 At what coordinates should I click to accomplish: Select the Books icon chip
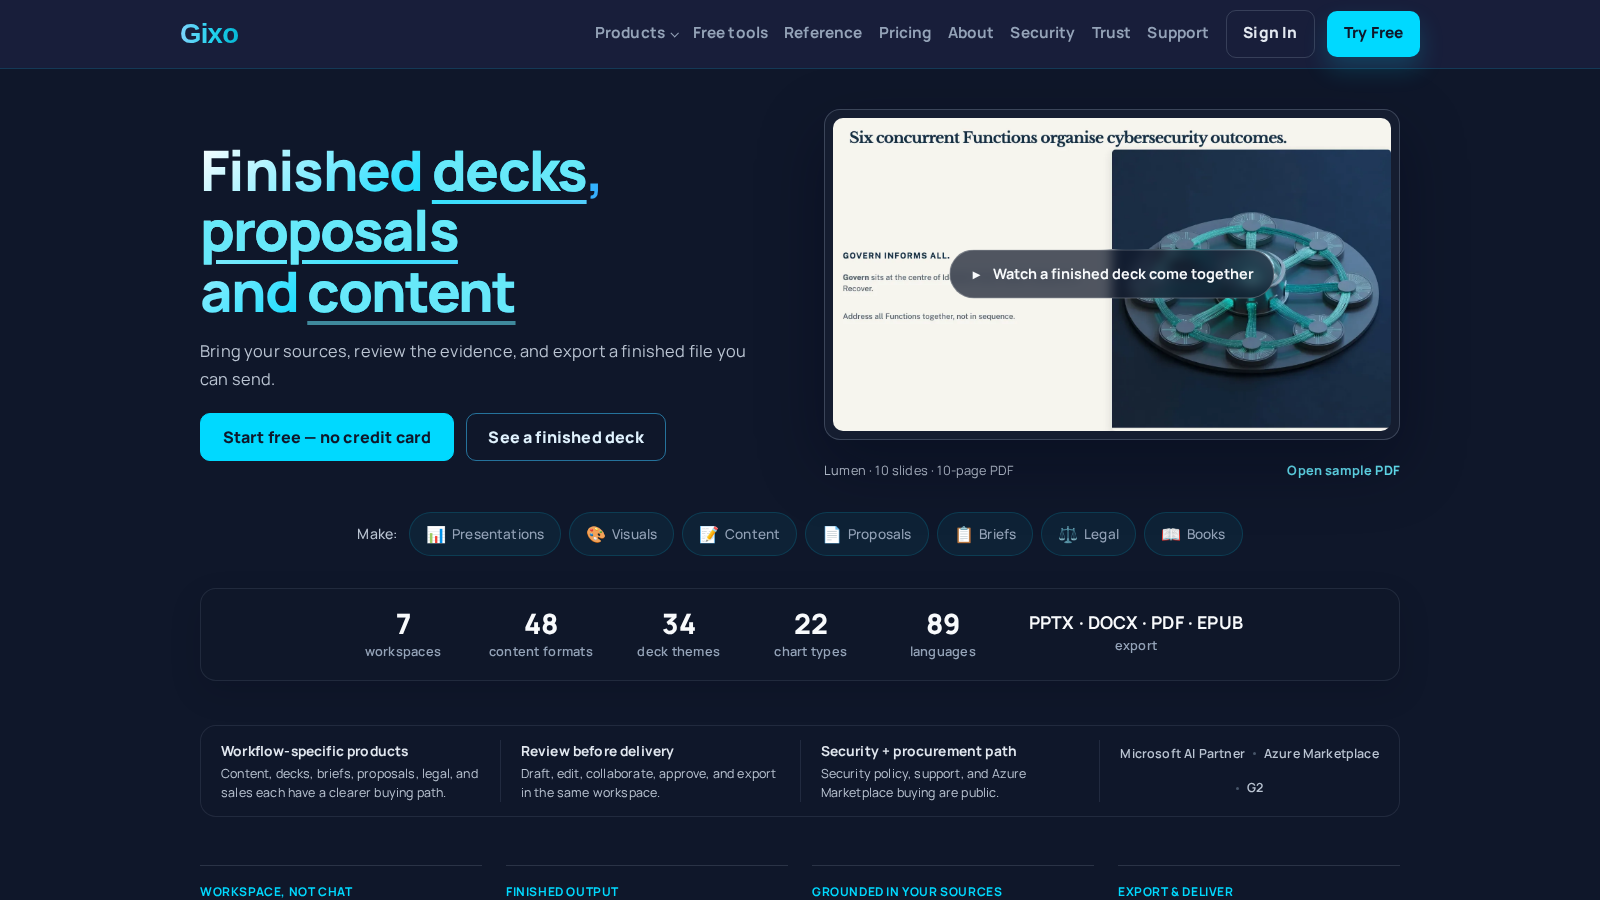coord(1193,534)
